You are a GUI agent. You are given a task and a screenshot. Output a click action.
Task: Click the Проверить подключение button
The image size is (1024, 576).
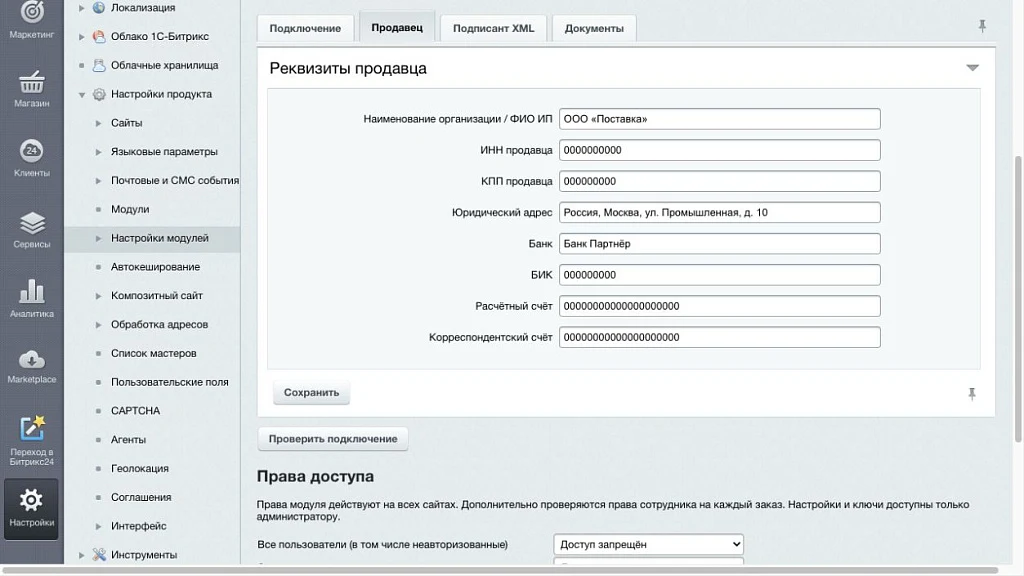click(333, 439)
